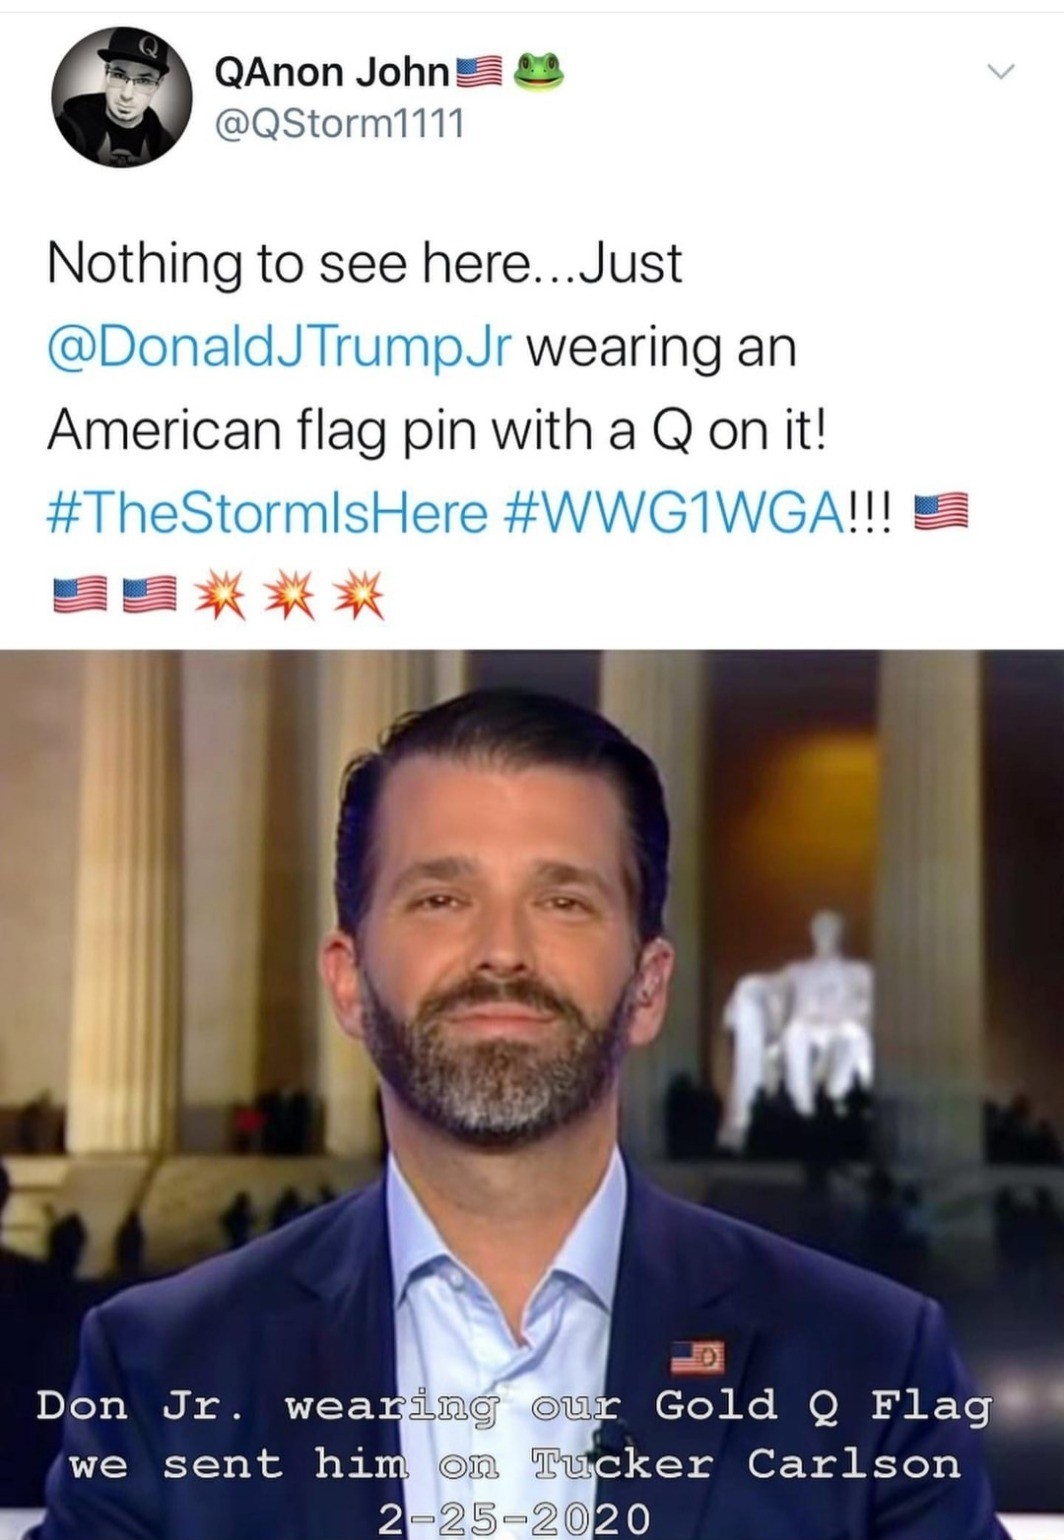Open QAnon John's profile avatar
The width and height of the screenshot is (1064, 1540).
point(121,97)
